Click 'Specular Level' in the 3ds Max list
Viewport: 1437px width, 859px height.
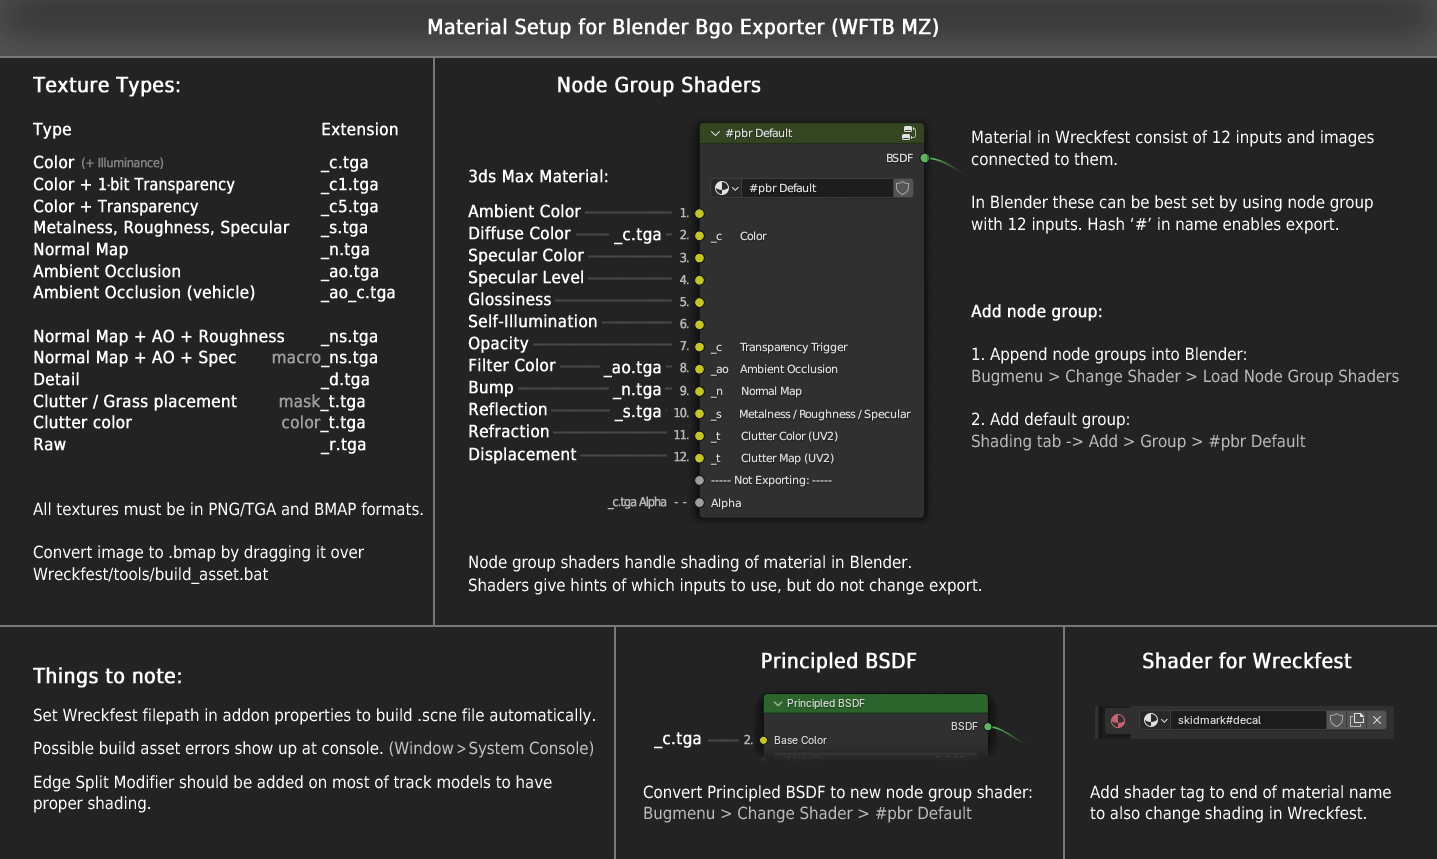(526, 278)
